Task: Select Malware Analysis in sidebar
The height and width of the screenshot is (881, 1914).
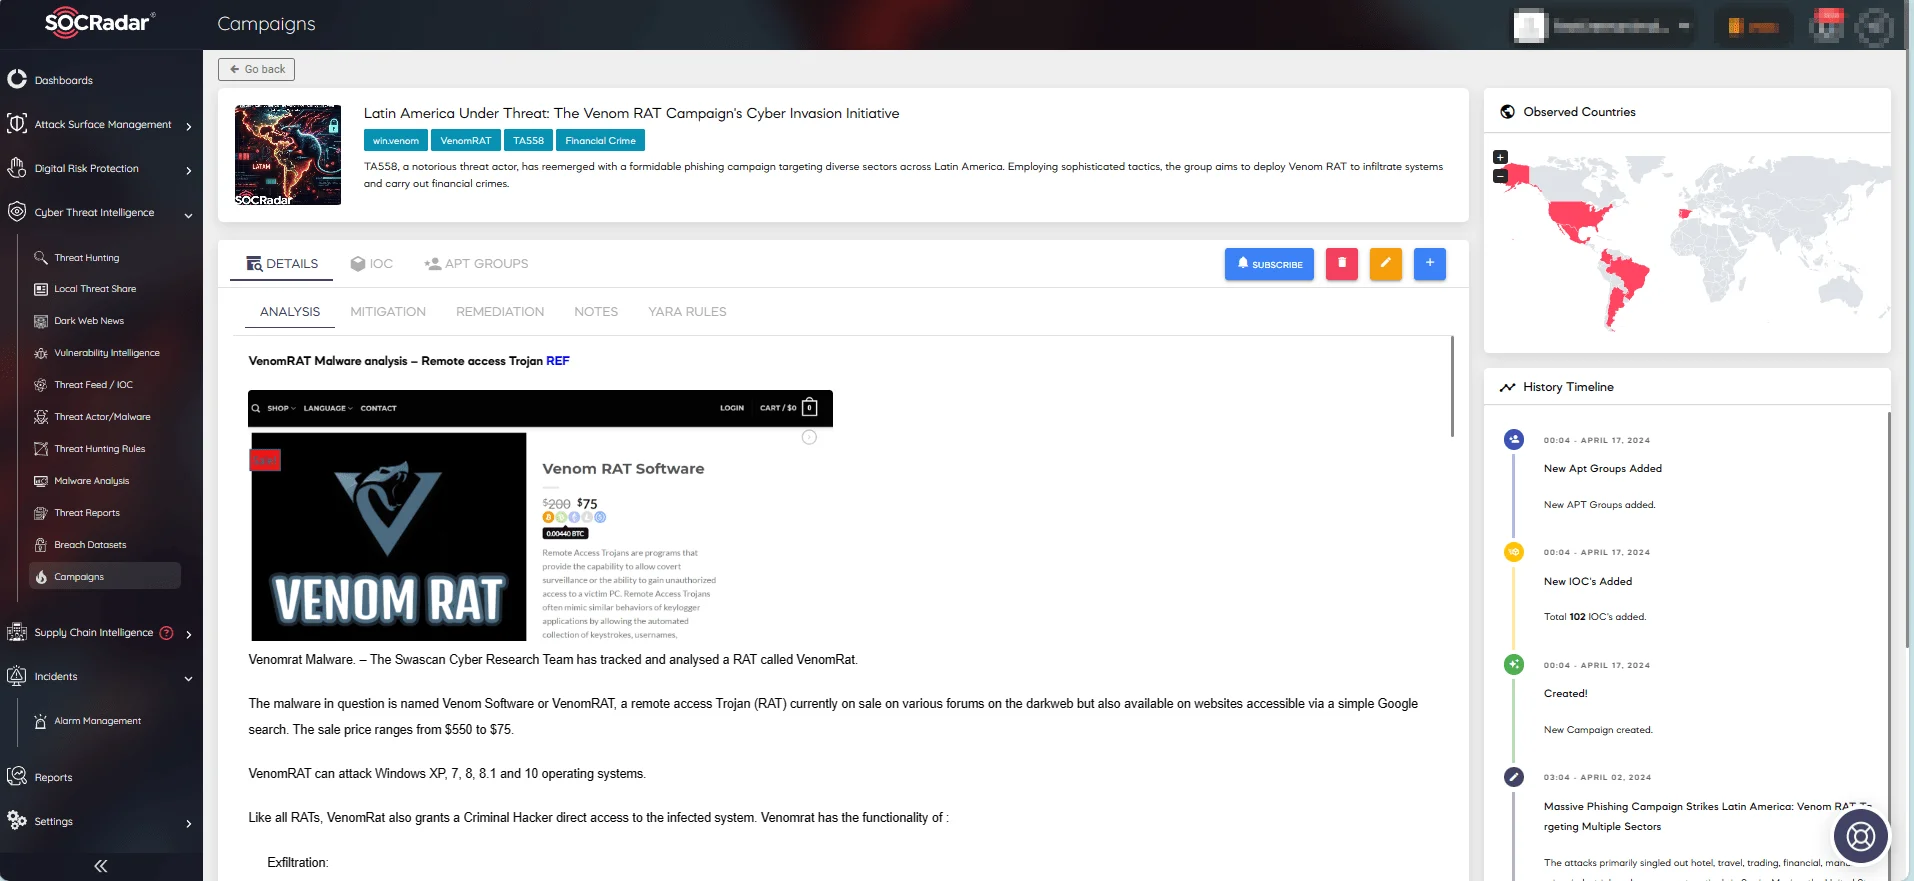Action: click(92, 481)
